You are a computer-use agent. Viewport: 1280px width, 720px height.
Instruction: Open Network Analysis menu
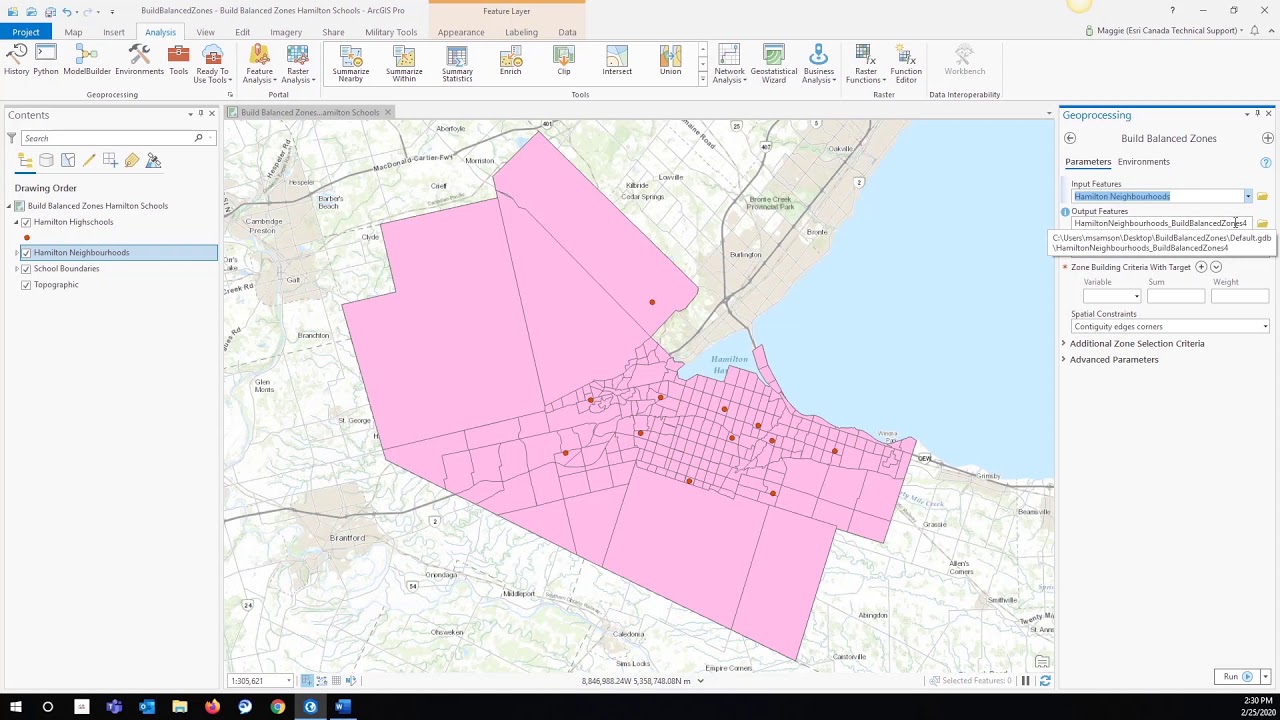[729, 65]
